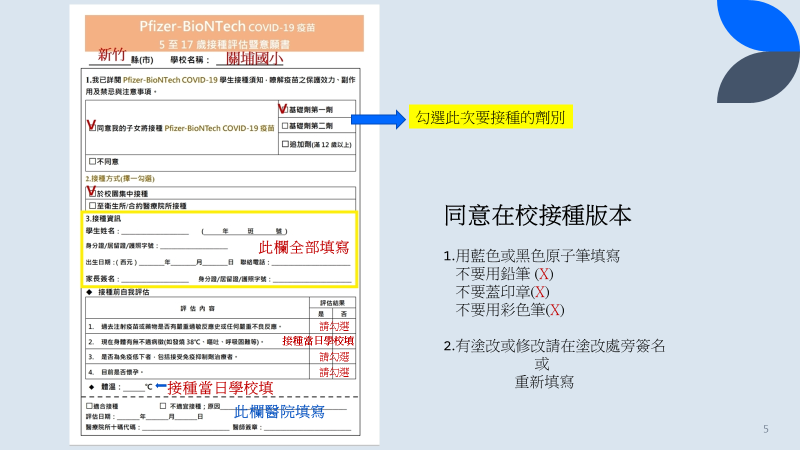The image size is (800, 450).
Task: Click the slide page number 5
Action: coord(766,429)
